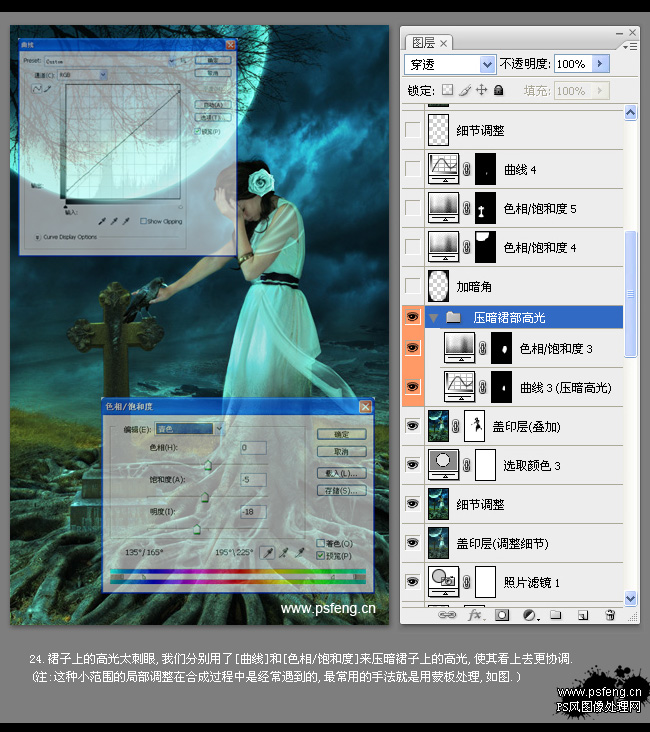Create a new adjustment layer from the half-circle icon

point(530,615)
